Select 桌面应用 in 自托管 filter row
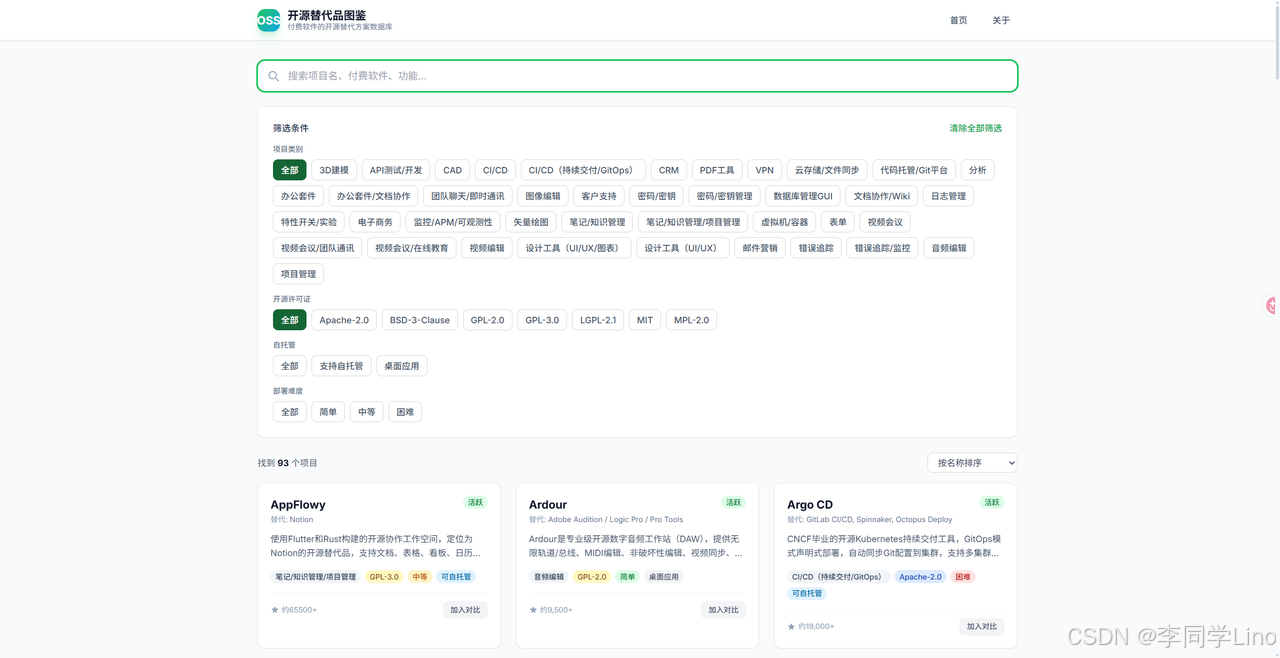The width and height of the screenshot is (1280, 658). tap(402, 366)
